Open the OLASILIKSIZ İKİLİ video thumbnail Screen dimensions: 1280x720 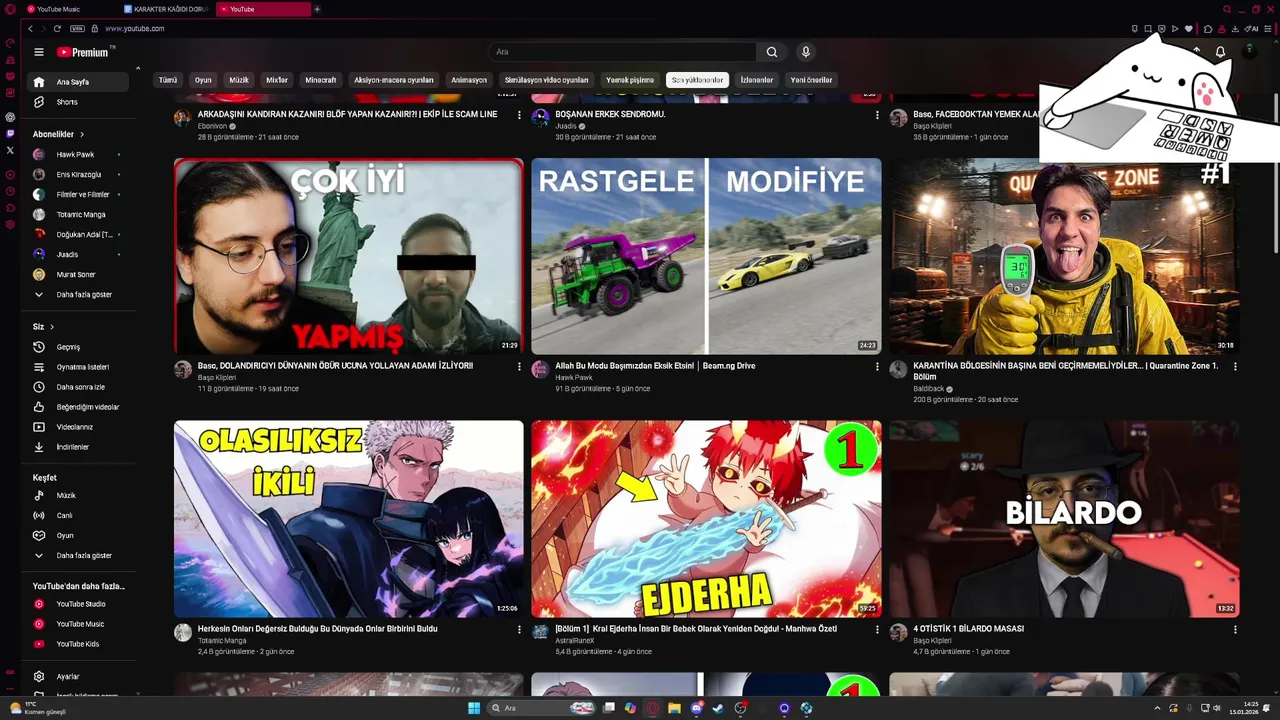[348, 519]
